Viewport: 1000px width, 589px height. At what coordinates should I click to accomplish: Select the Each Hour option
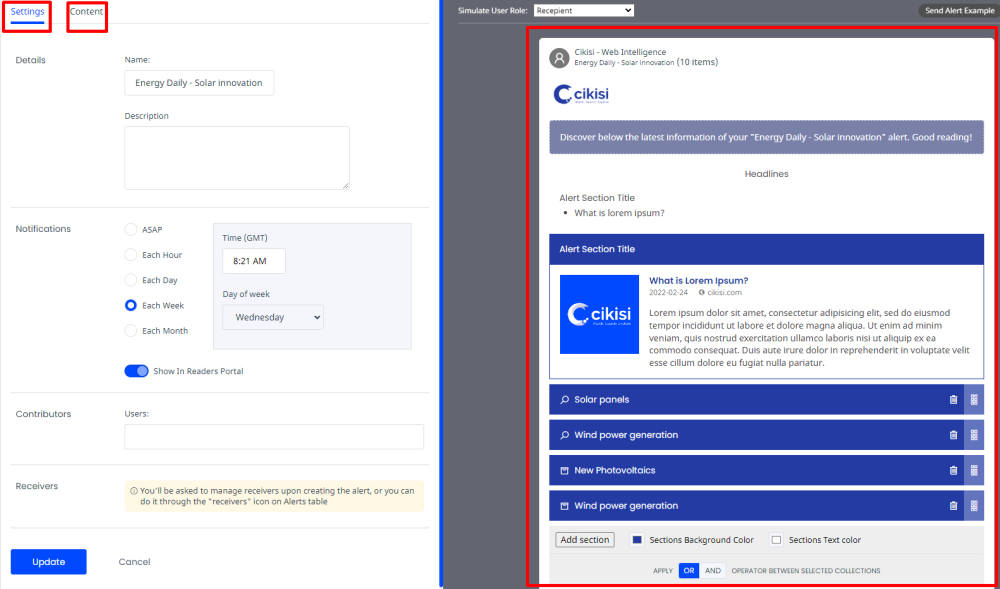pyautogui.click(x=131, y=255)
